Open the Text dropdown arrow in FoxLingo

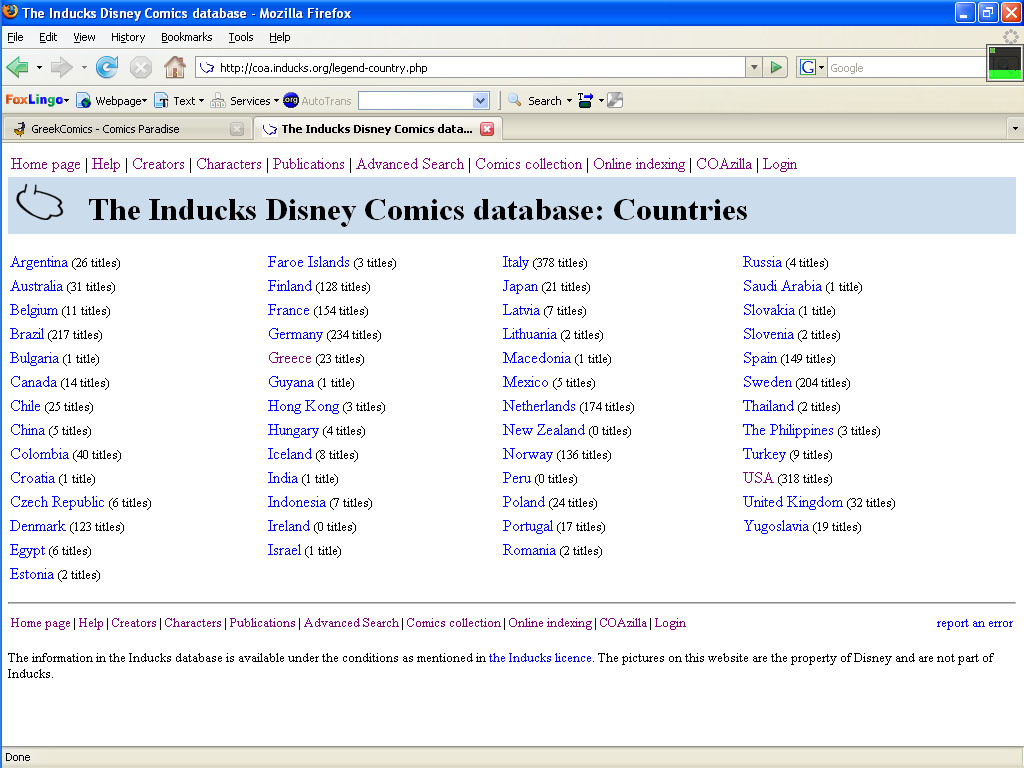click(201, 101)
